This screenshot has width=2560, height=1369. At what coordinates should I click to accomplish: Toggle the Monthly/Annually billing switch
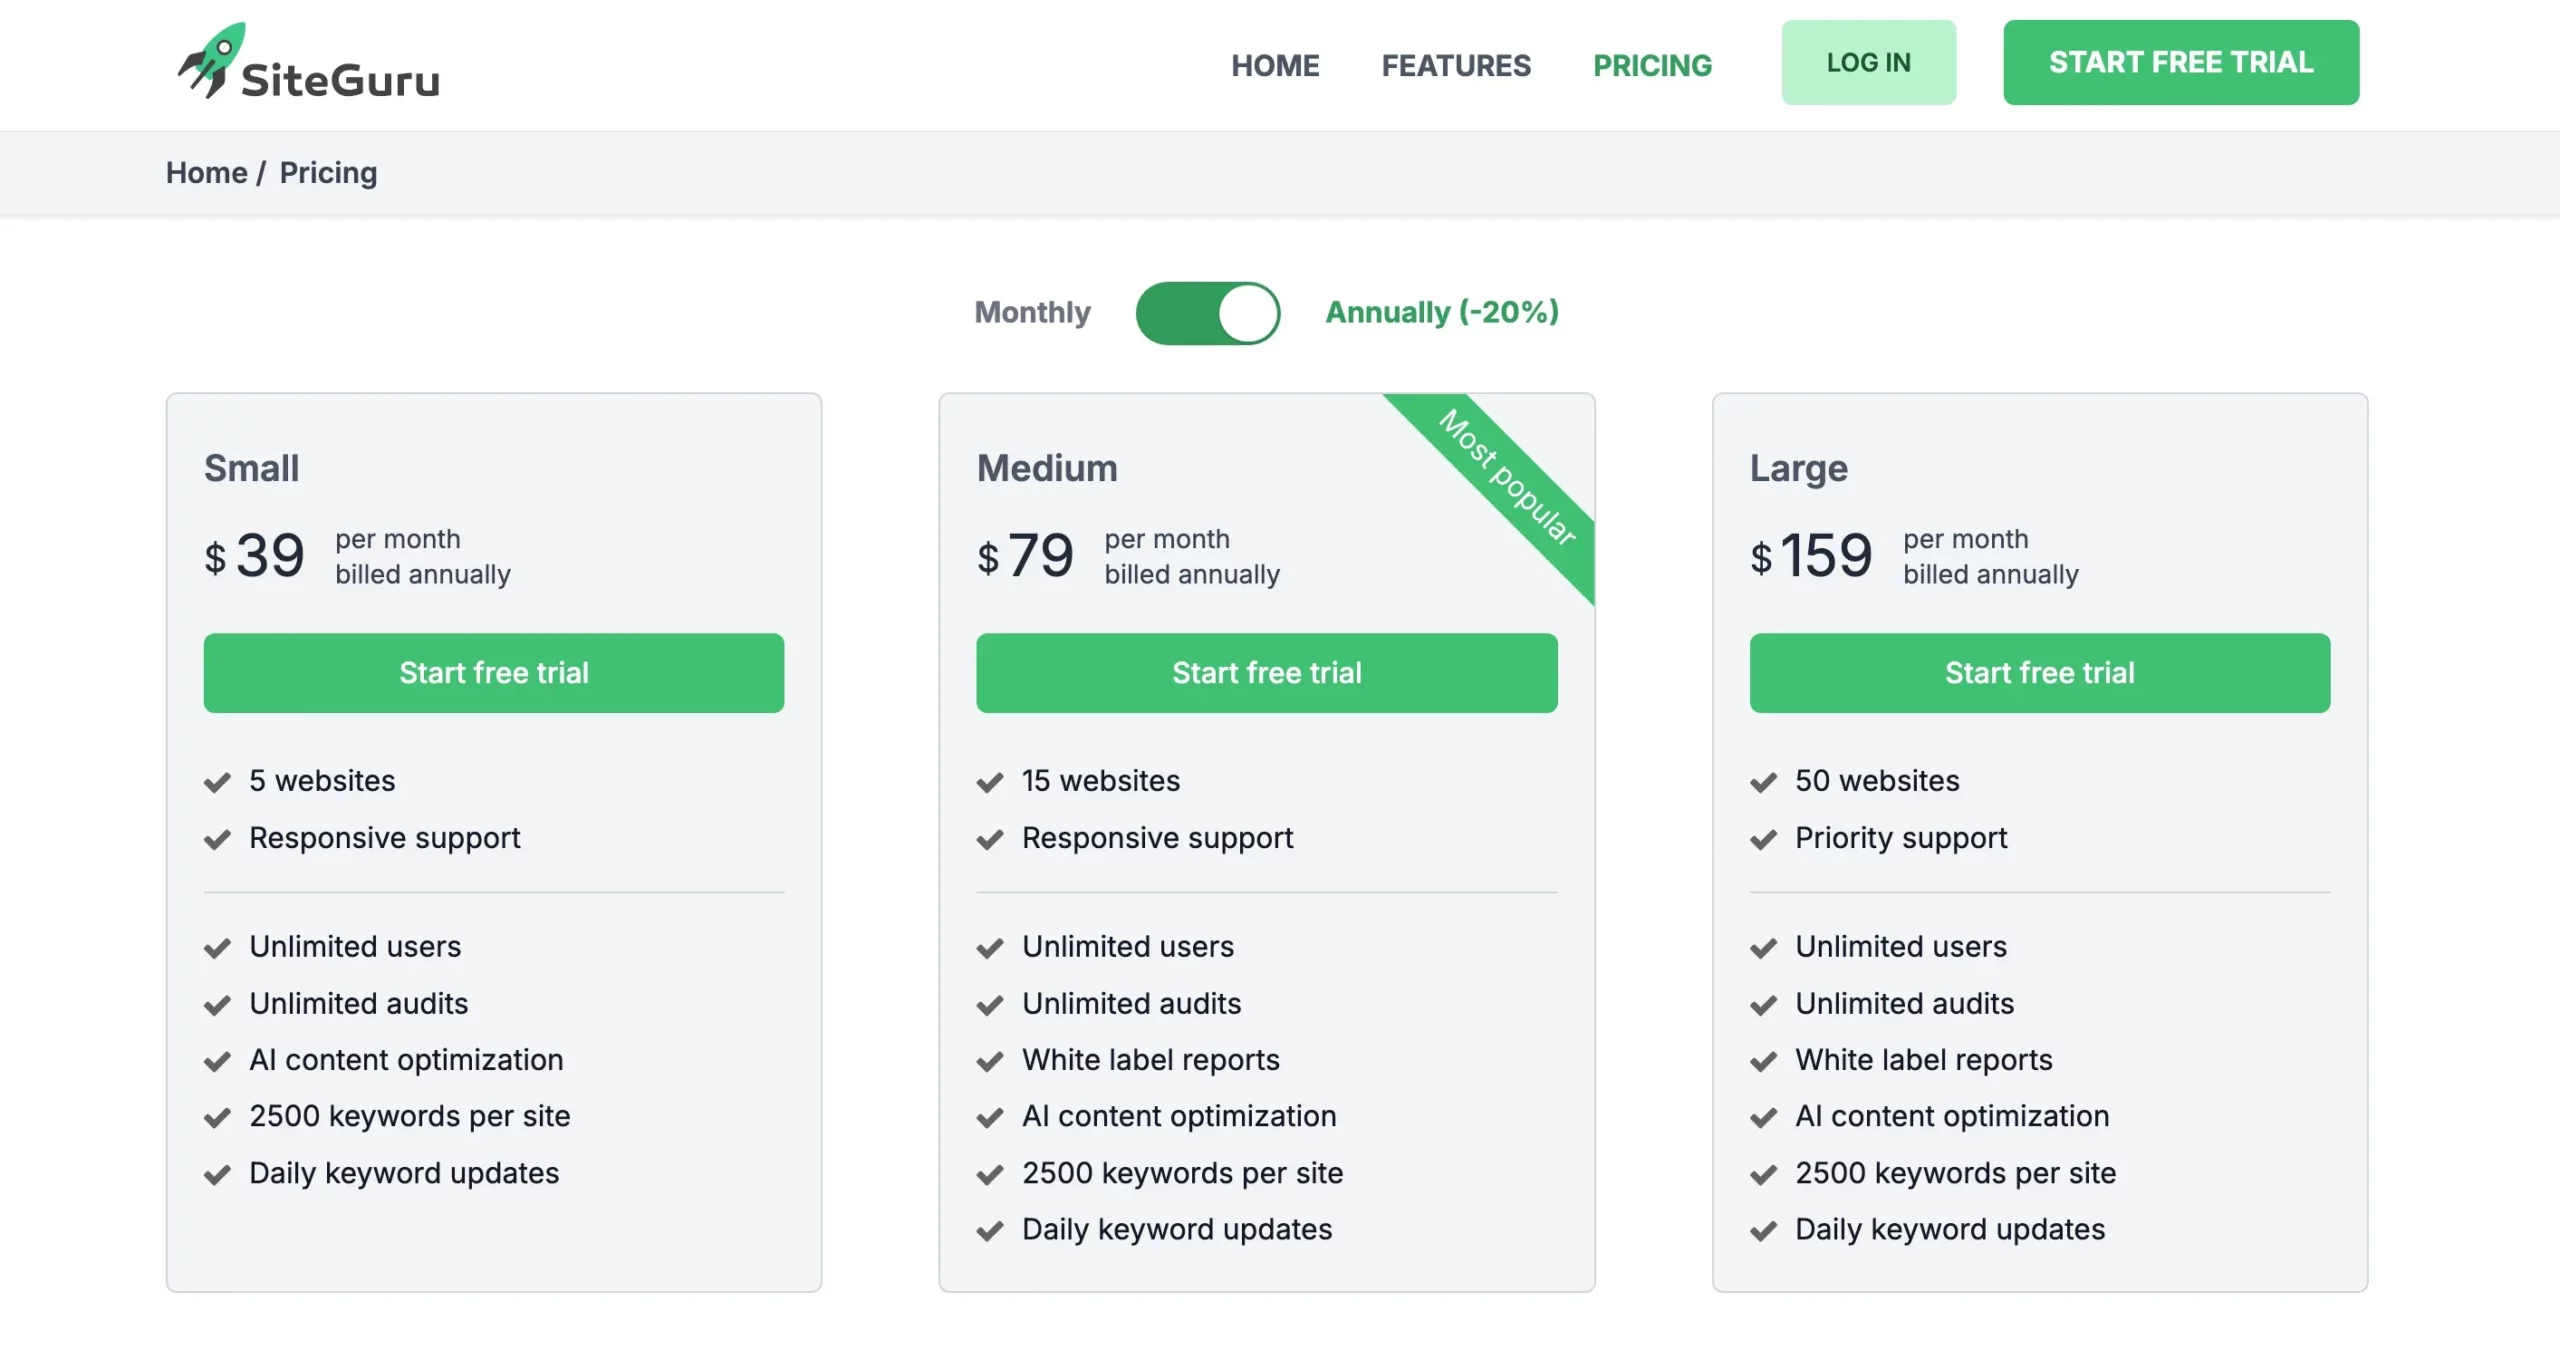[x=1208, y=313]
